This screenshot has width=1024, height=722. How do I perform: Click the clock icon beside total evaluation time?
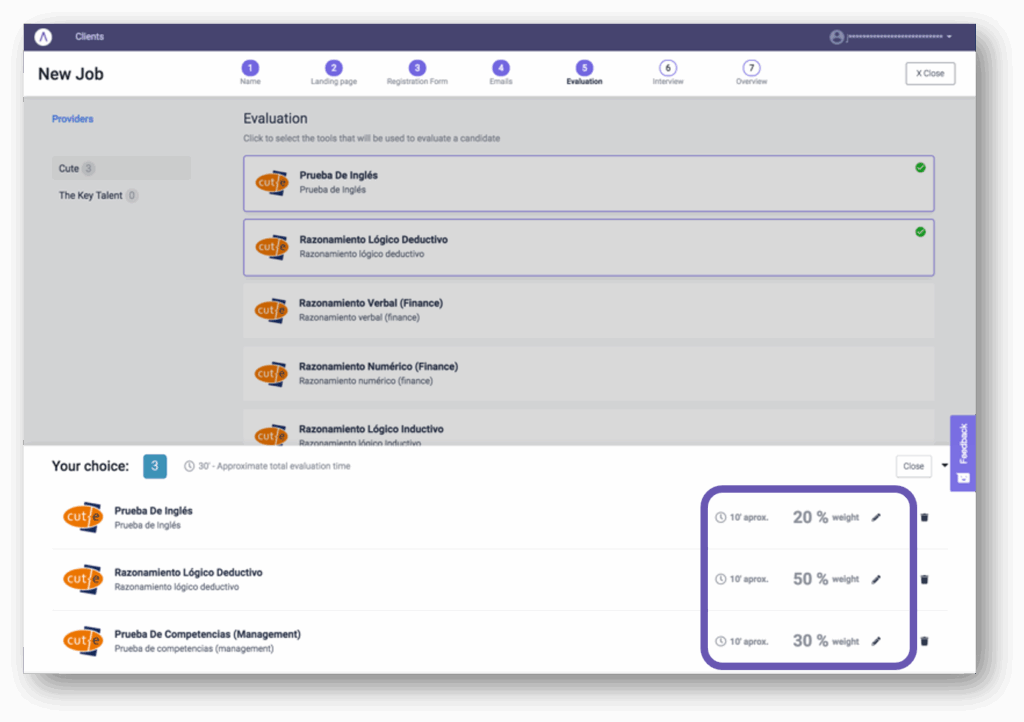click(x=189, y=466)
